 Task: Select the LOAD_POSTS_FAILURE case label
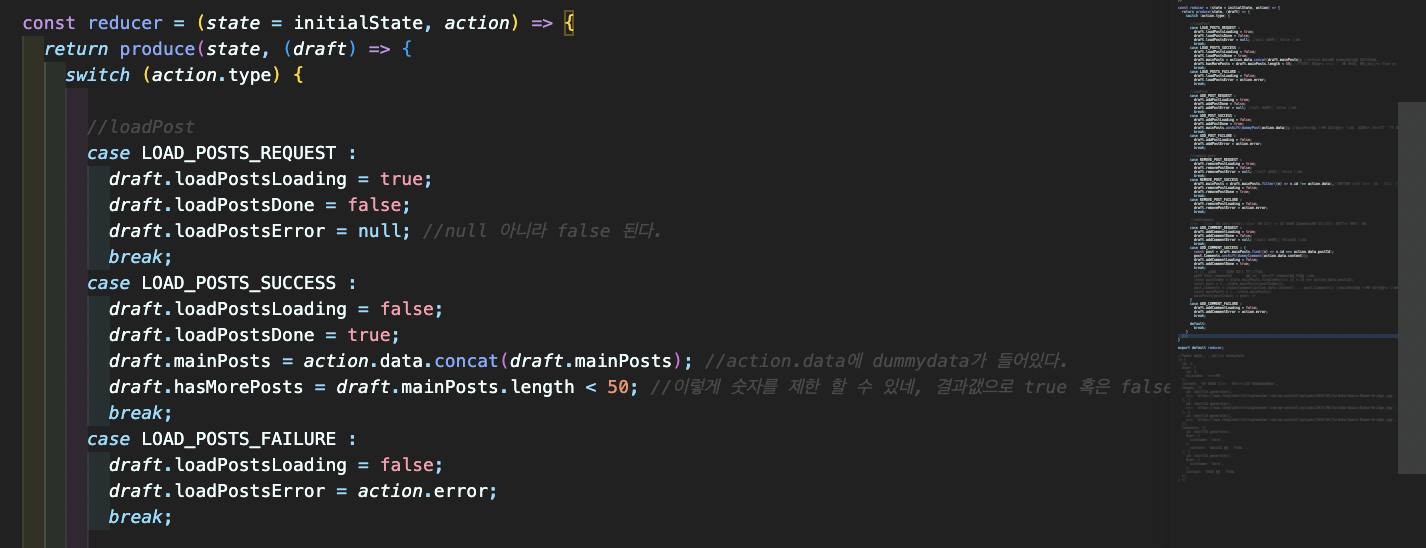(239, 439)
